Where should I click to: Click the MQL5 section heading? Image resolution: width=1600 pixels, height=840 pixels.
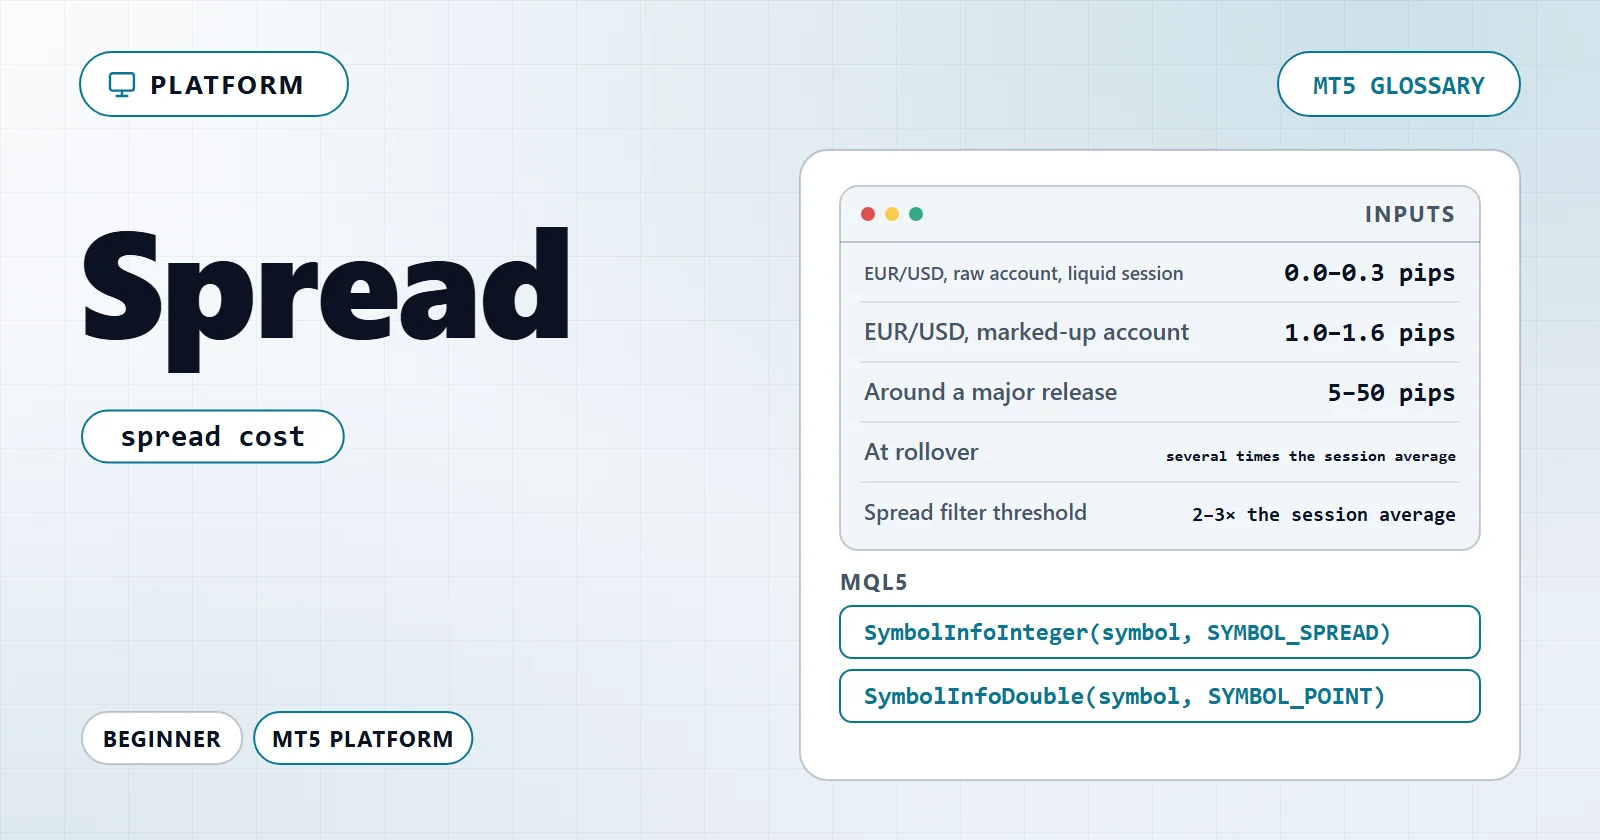874,582
